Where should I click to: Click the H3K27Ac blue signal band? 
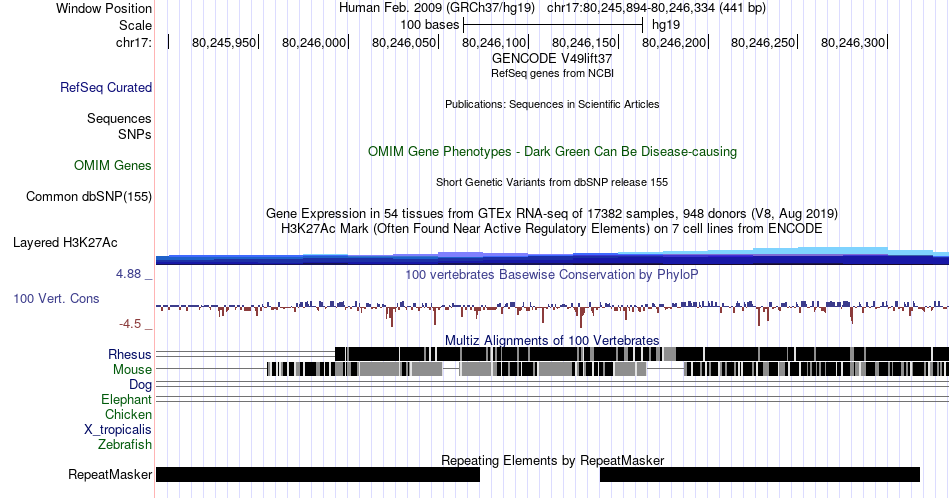point(552,257)
